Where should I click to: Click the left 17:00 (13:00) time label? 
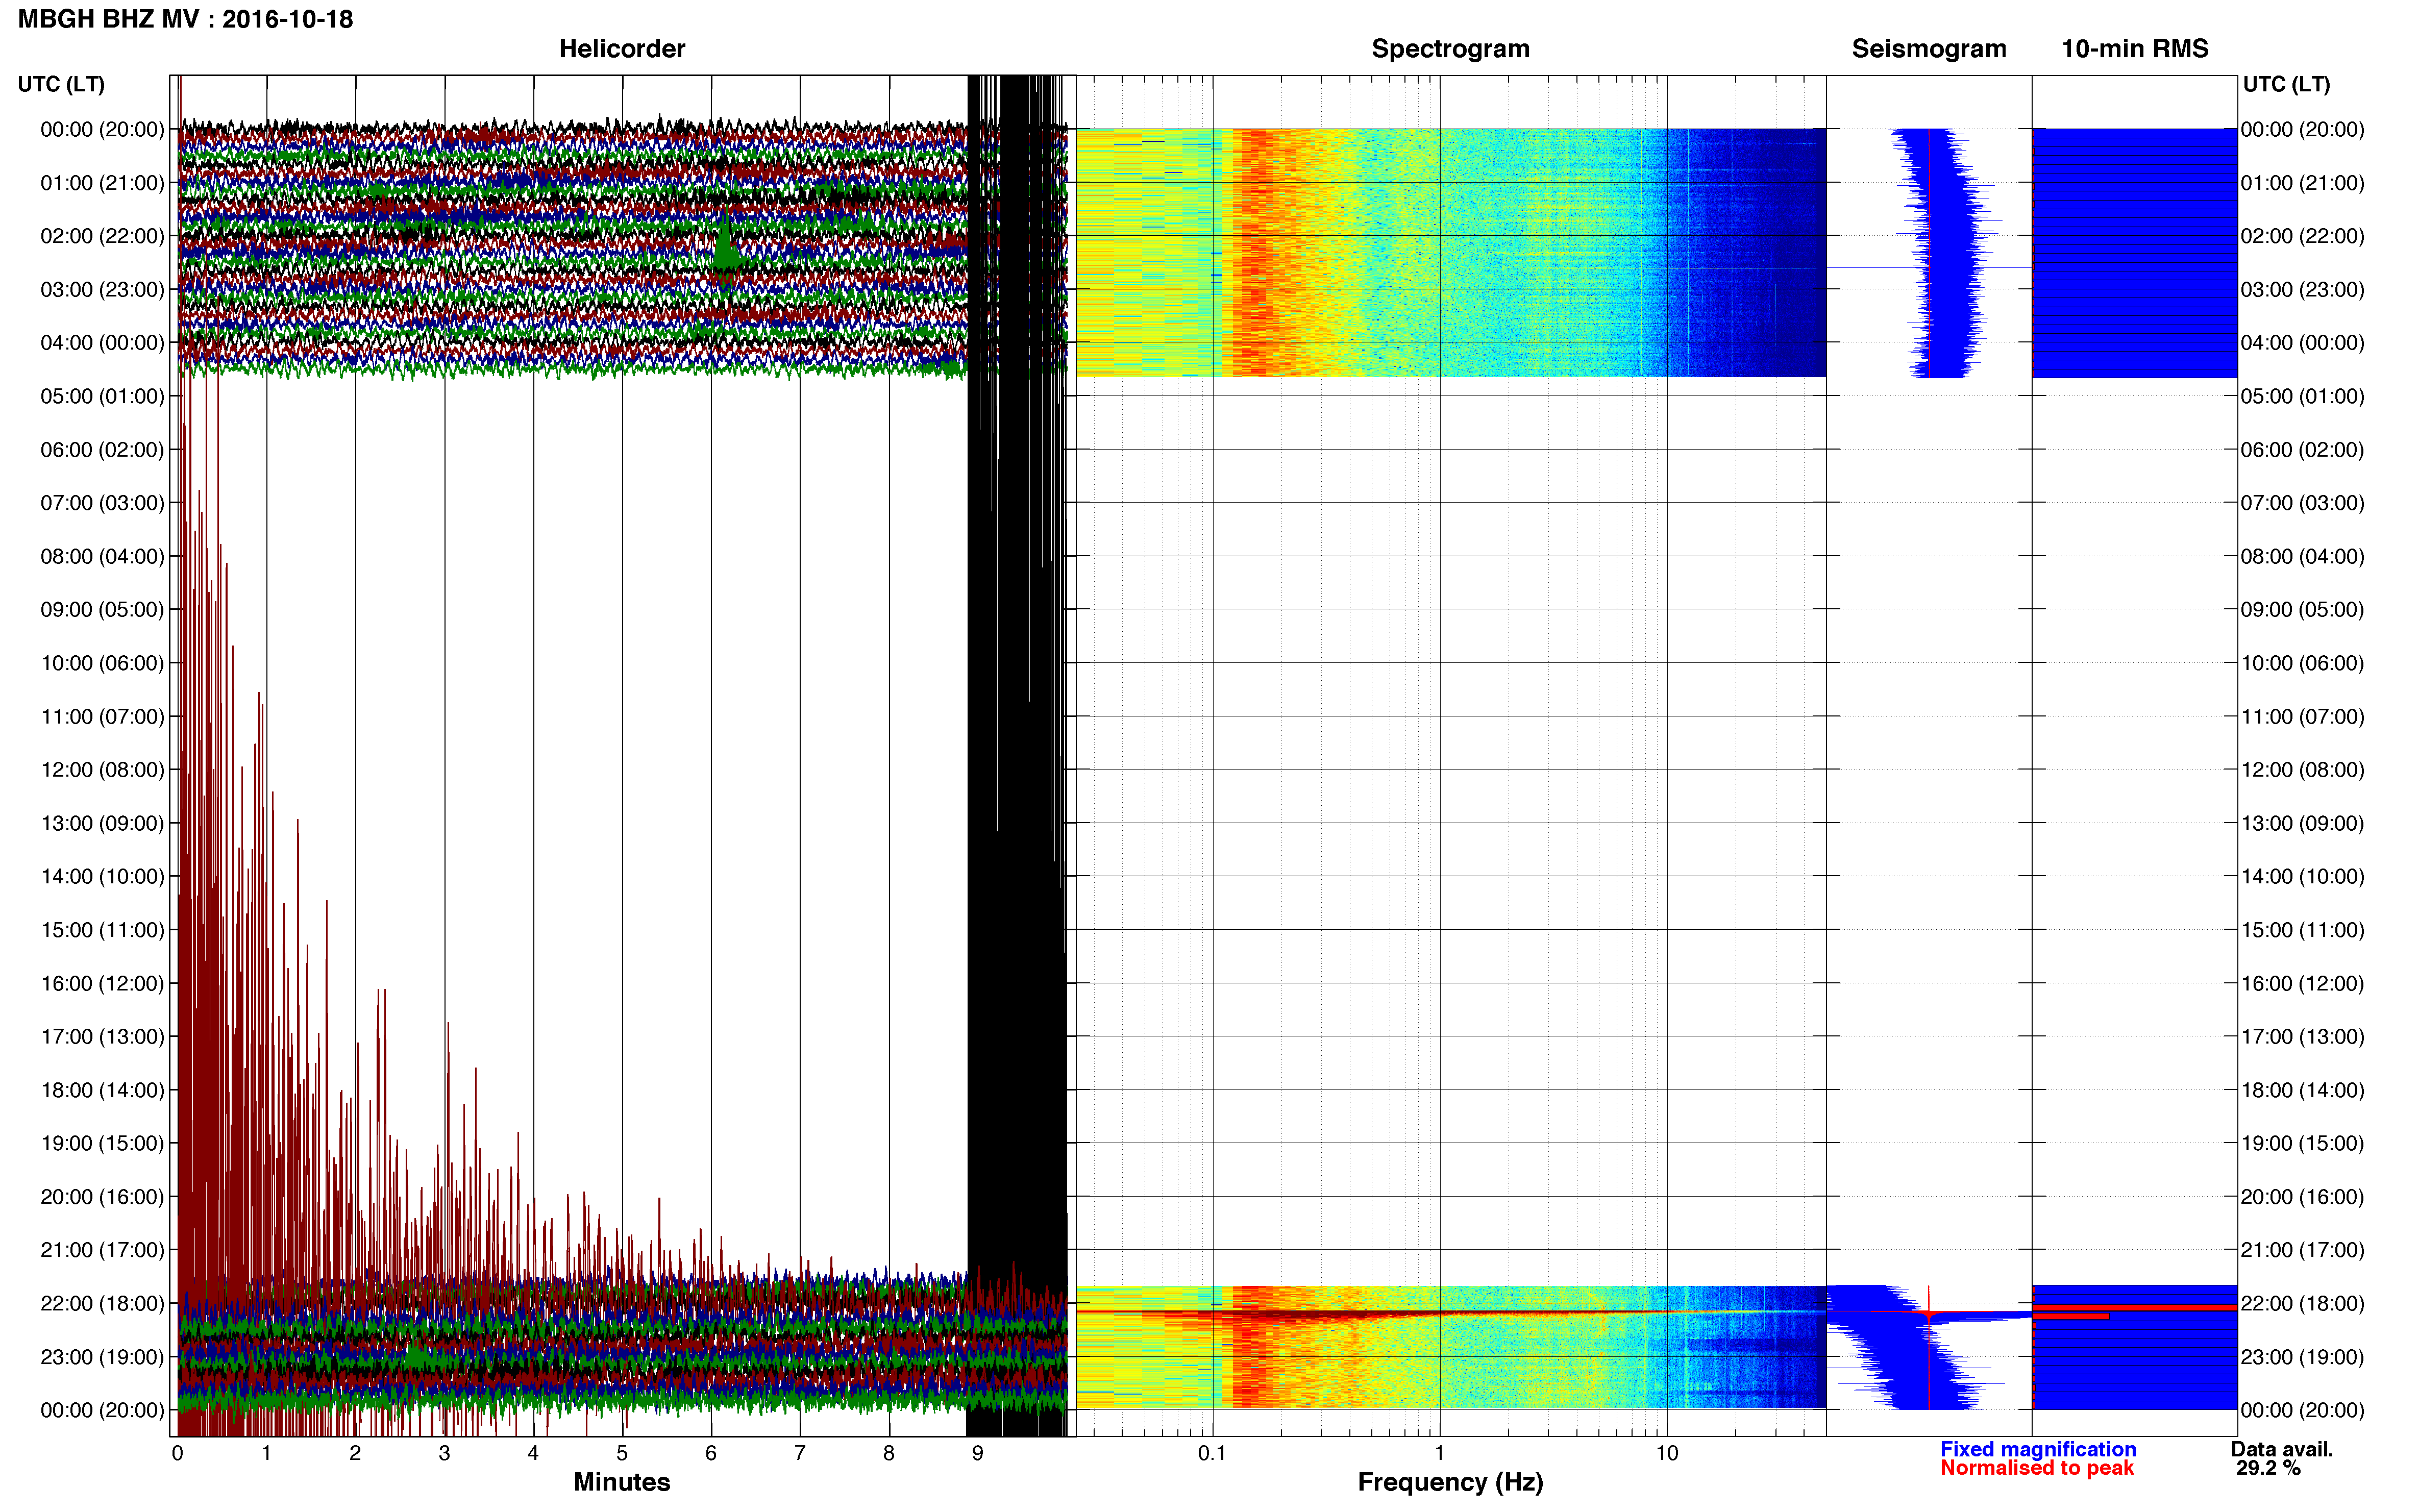click(102, 1037)
